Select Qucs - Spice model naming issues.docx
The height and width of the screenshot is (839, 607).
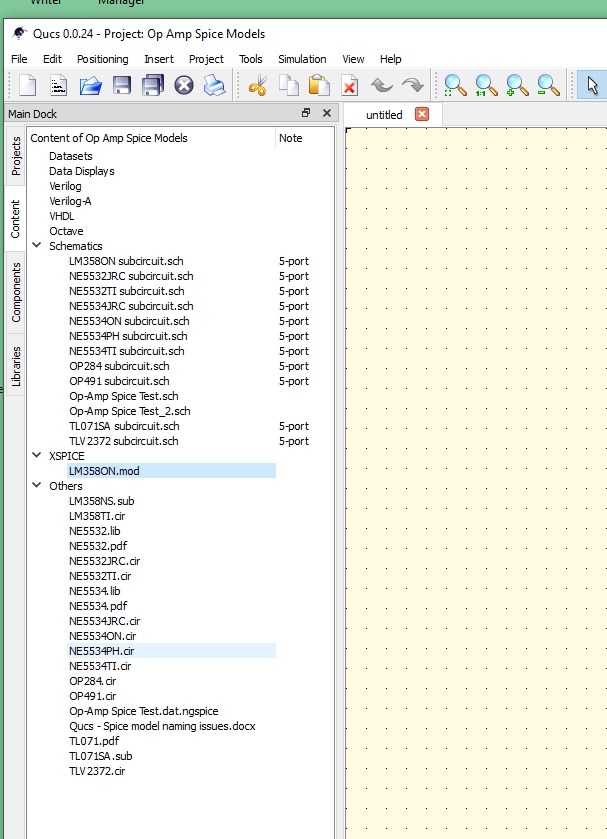[x=162, y=725]
